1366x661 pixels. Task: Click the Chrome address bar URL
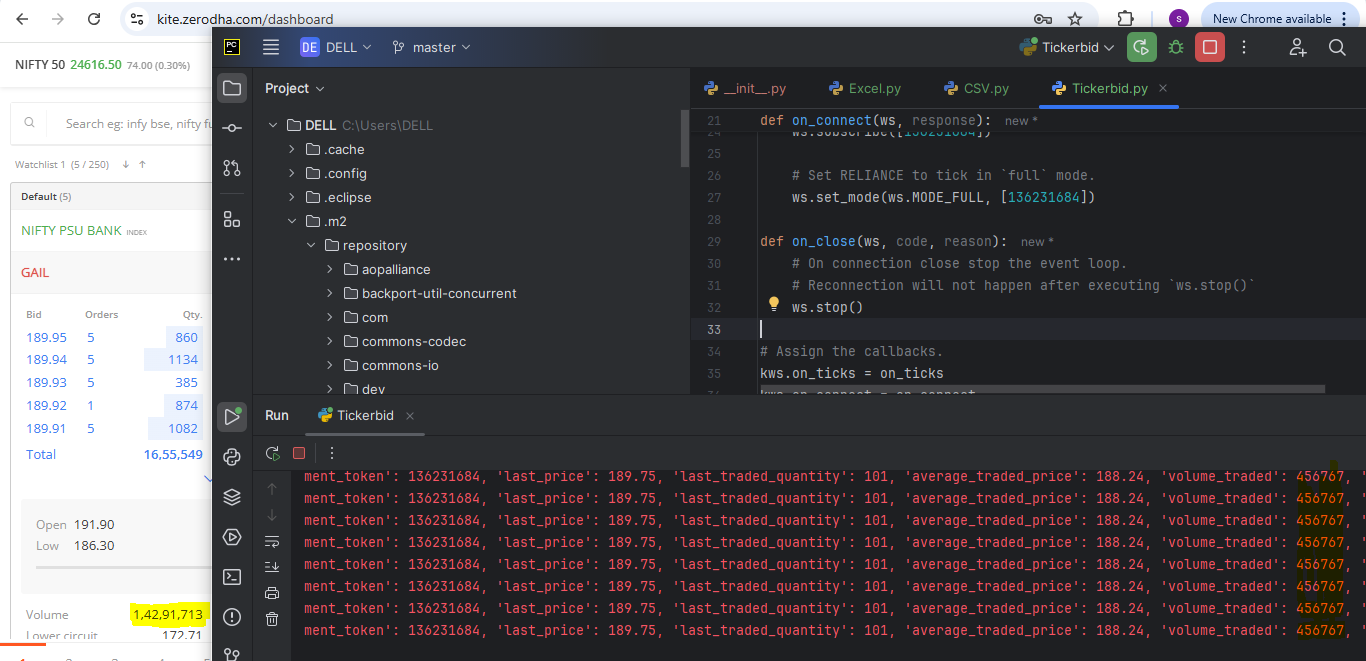[x=245, y=19]
